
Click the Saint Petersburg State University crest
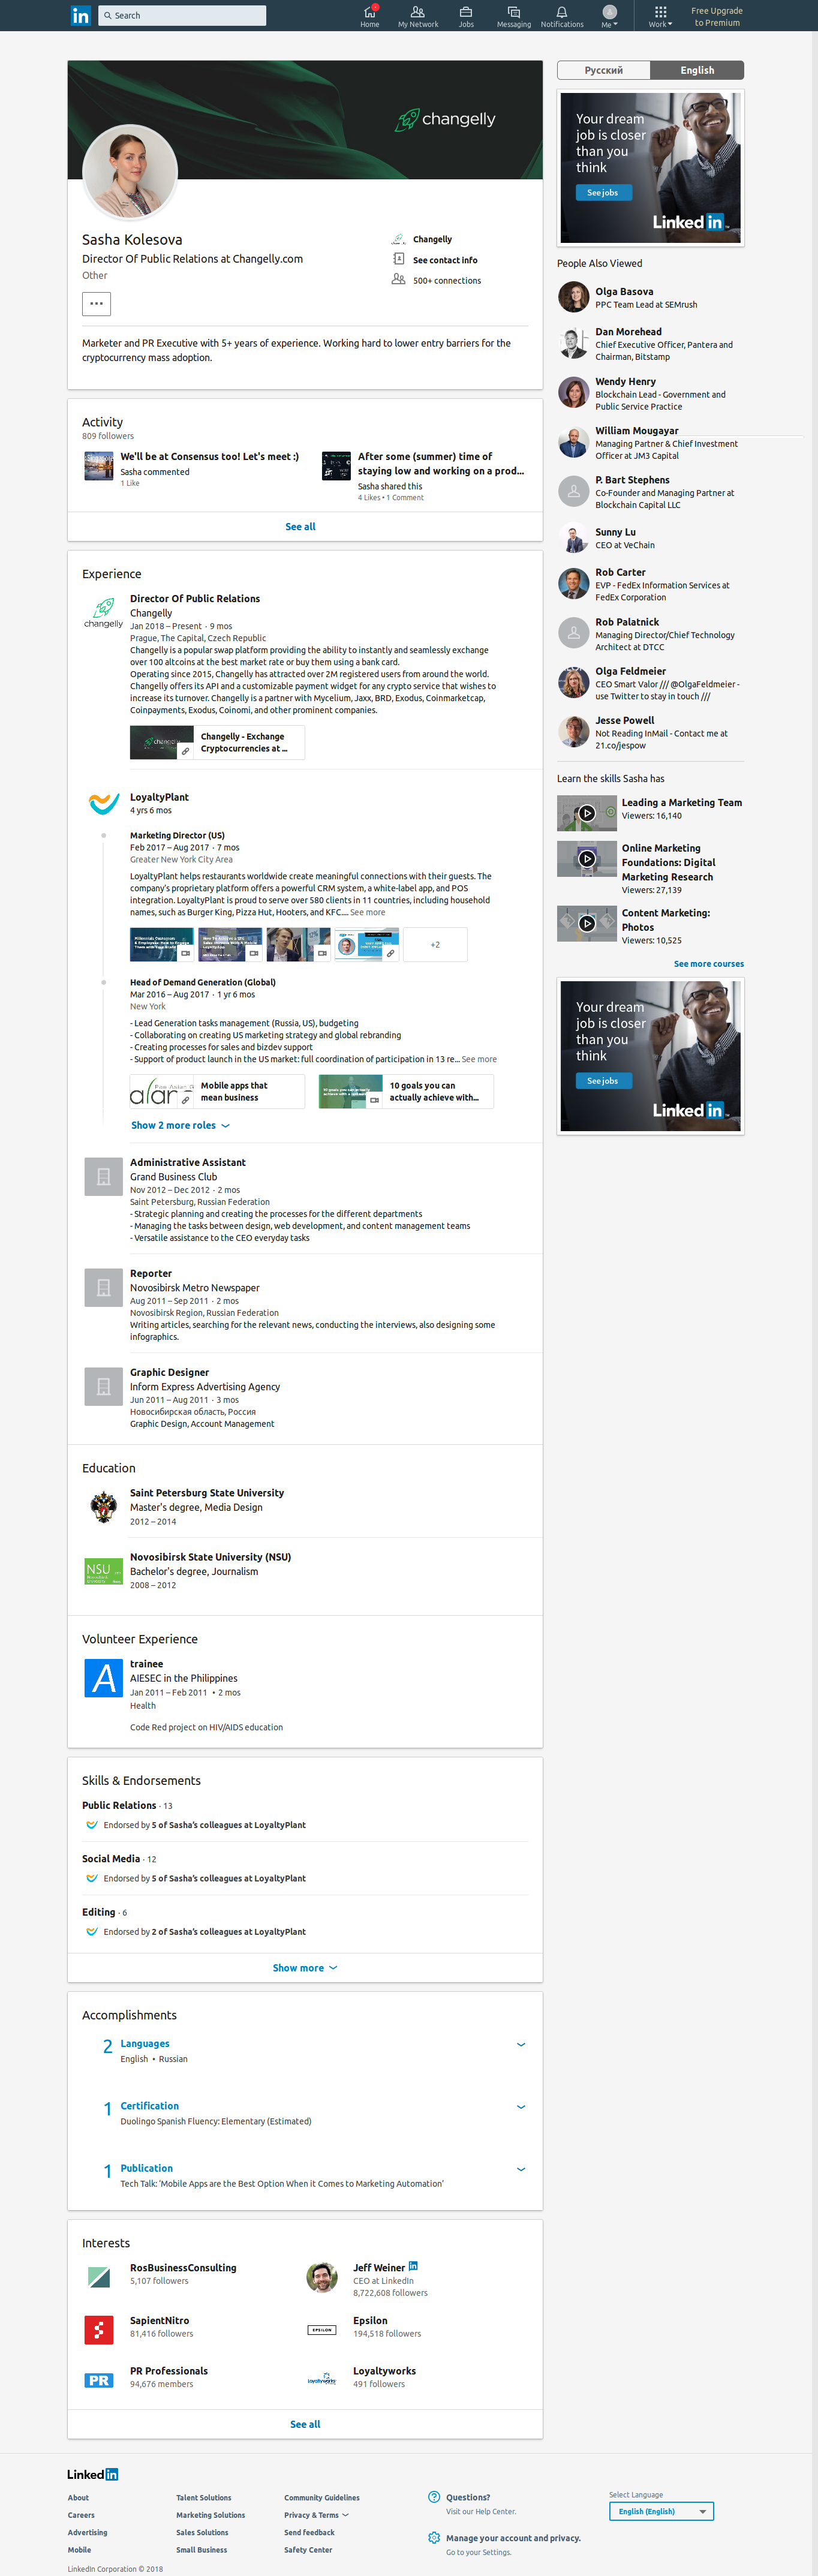103,1506
